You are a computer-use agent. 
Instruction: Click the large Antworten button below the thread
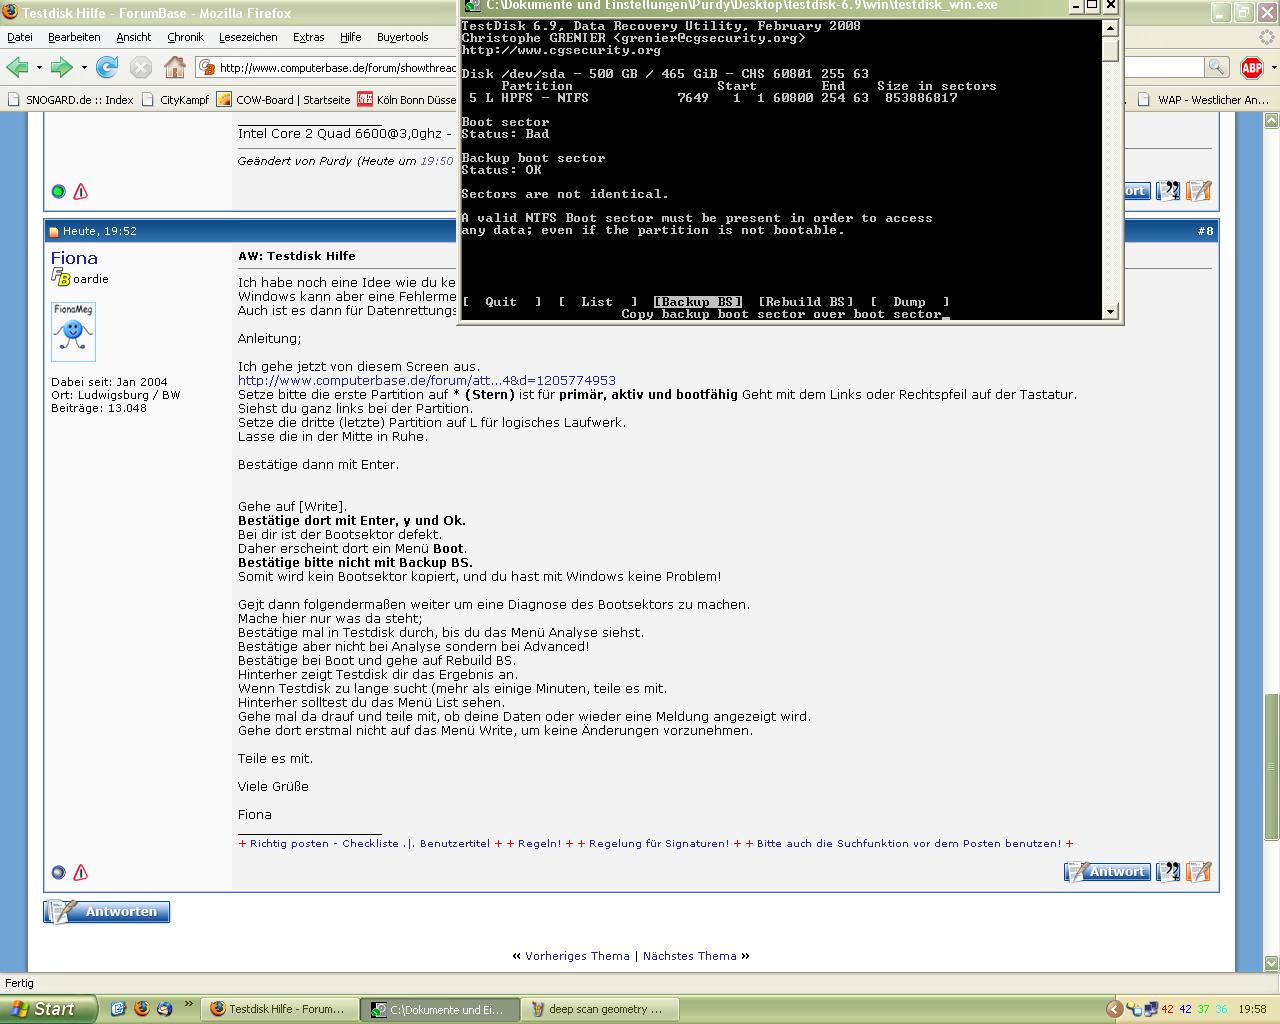(107, 912)
